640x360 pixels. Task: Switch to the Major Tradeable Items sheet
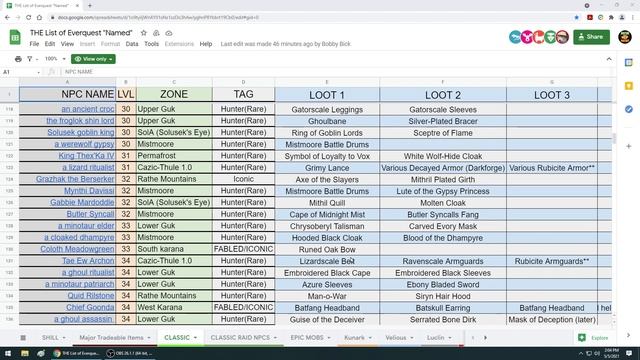111,338
